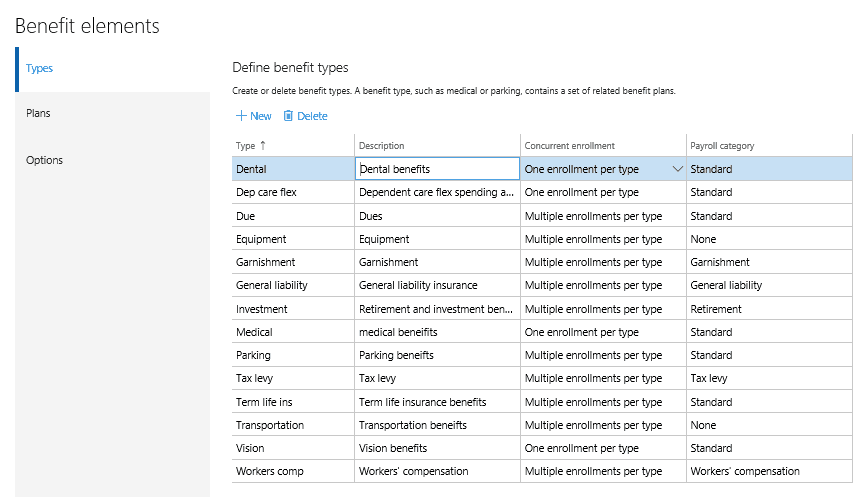Open the Concurrent enrollment dropdown for Dental
This screenshot has height=497, width=865.
pos(678,169)
